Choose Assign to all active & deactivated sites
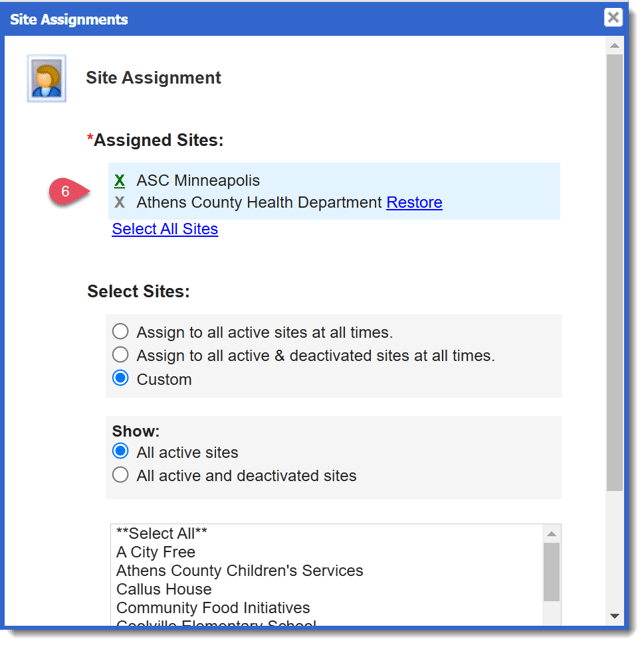 point(121,355)
